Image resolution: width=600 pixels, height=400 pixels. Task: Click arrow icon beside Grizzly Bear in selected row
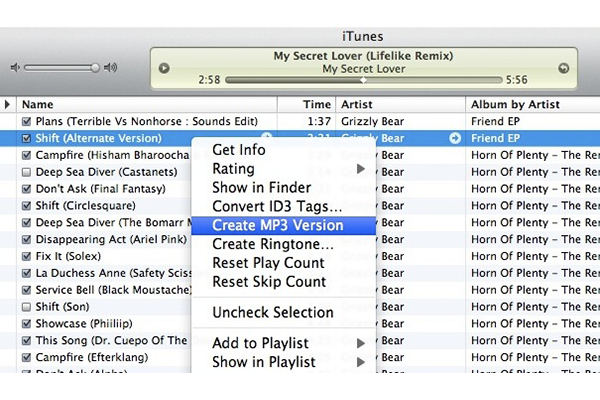coord(456,138)
